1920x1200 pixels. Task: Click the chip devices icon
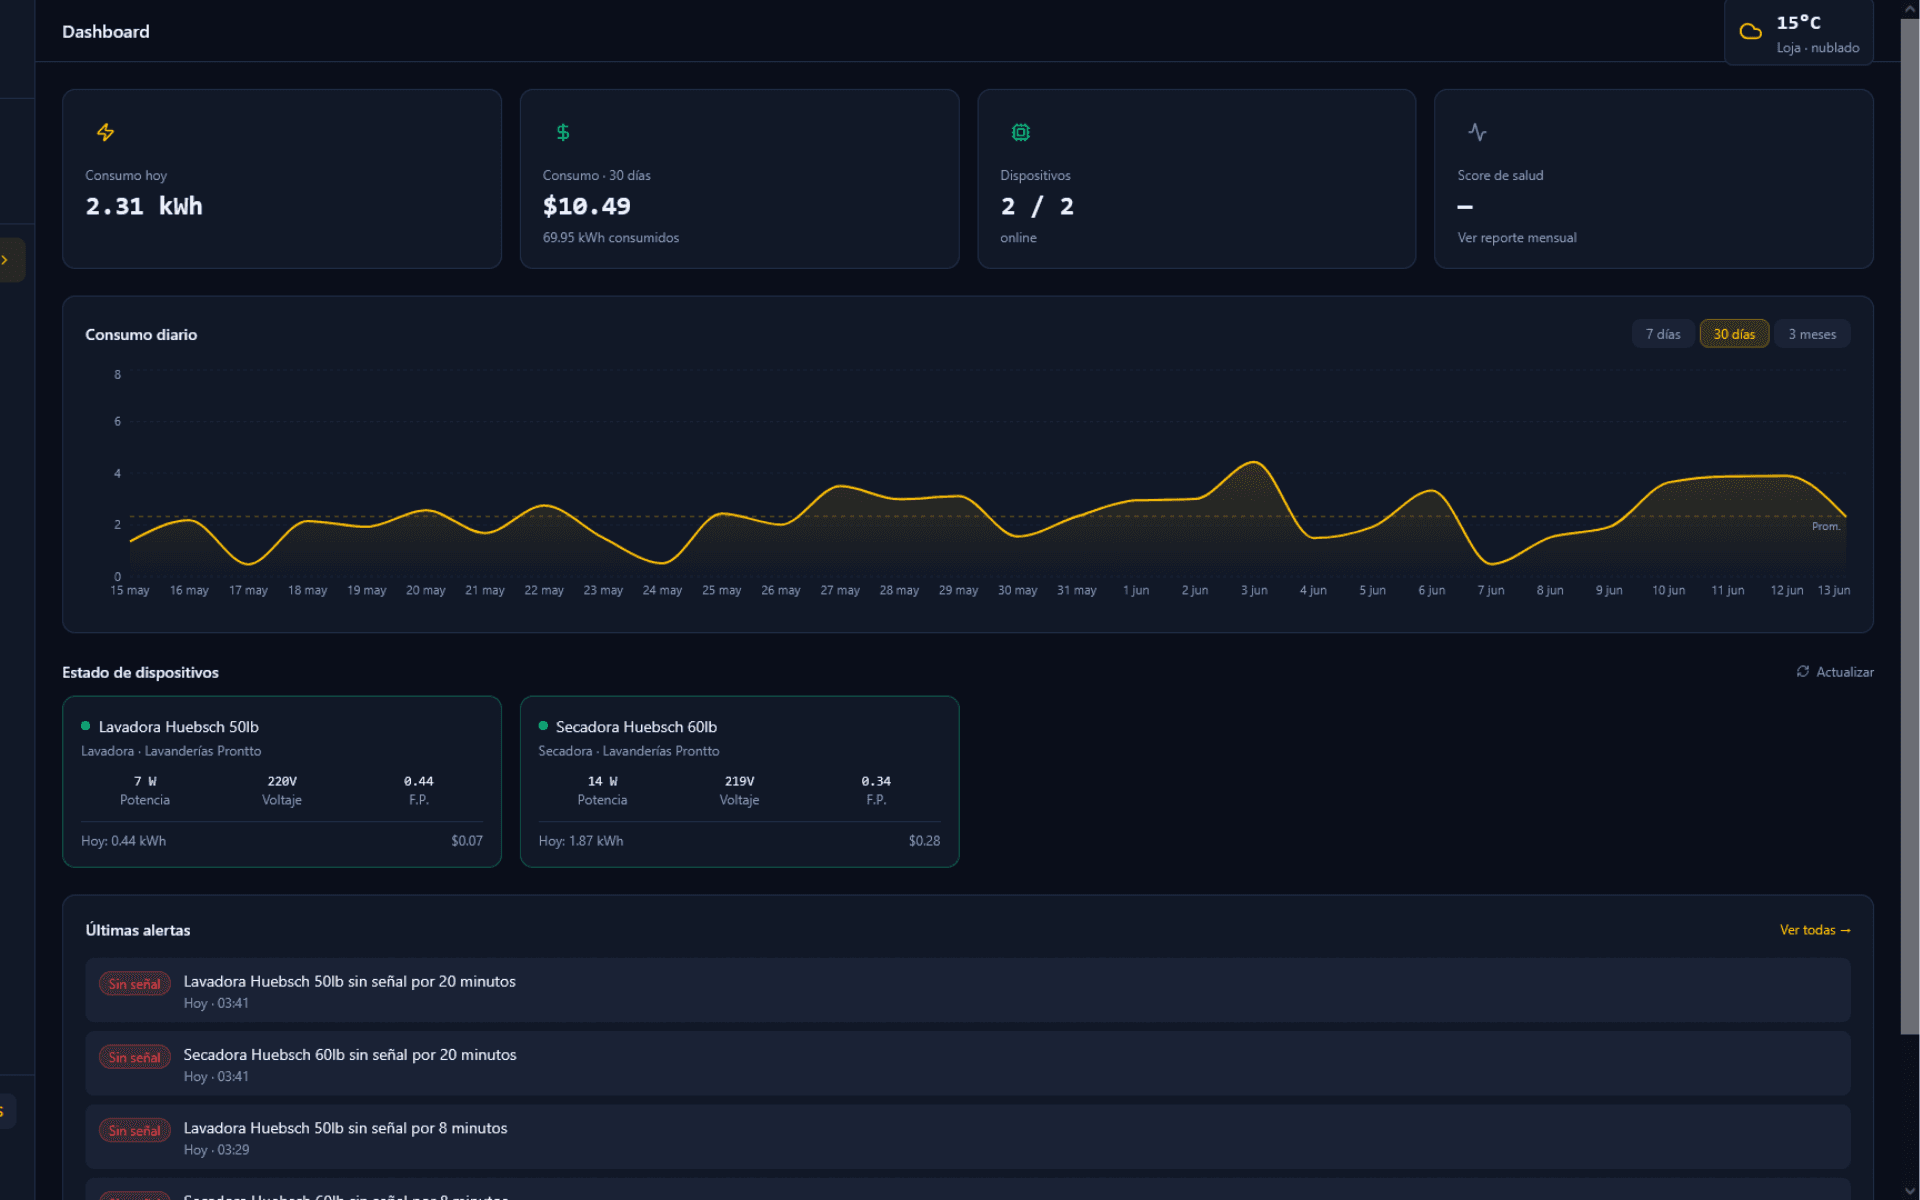(1020, 132)
